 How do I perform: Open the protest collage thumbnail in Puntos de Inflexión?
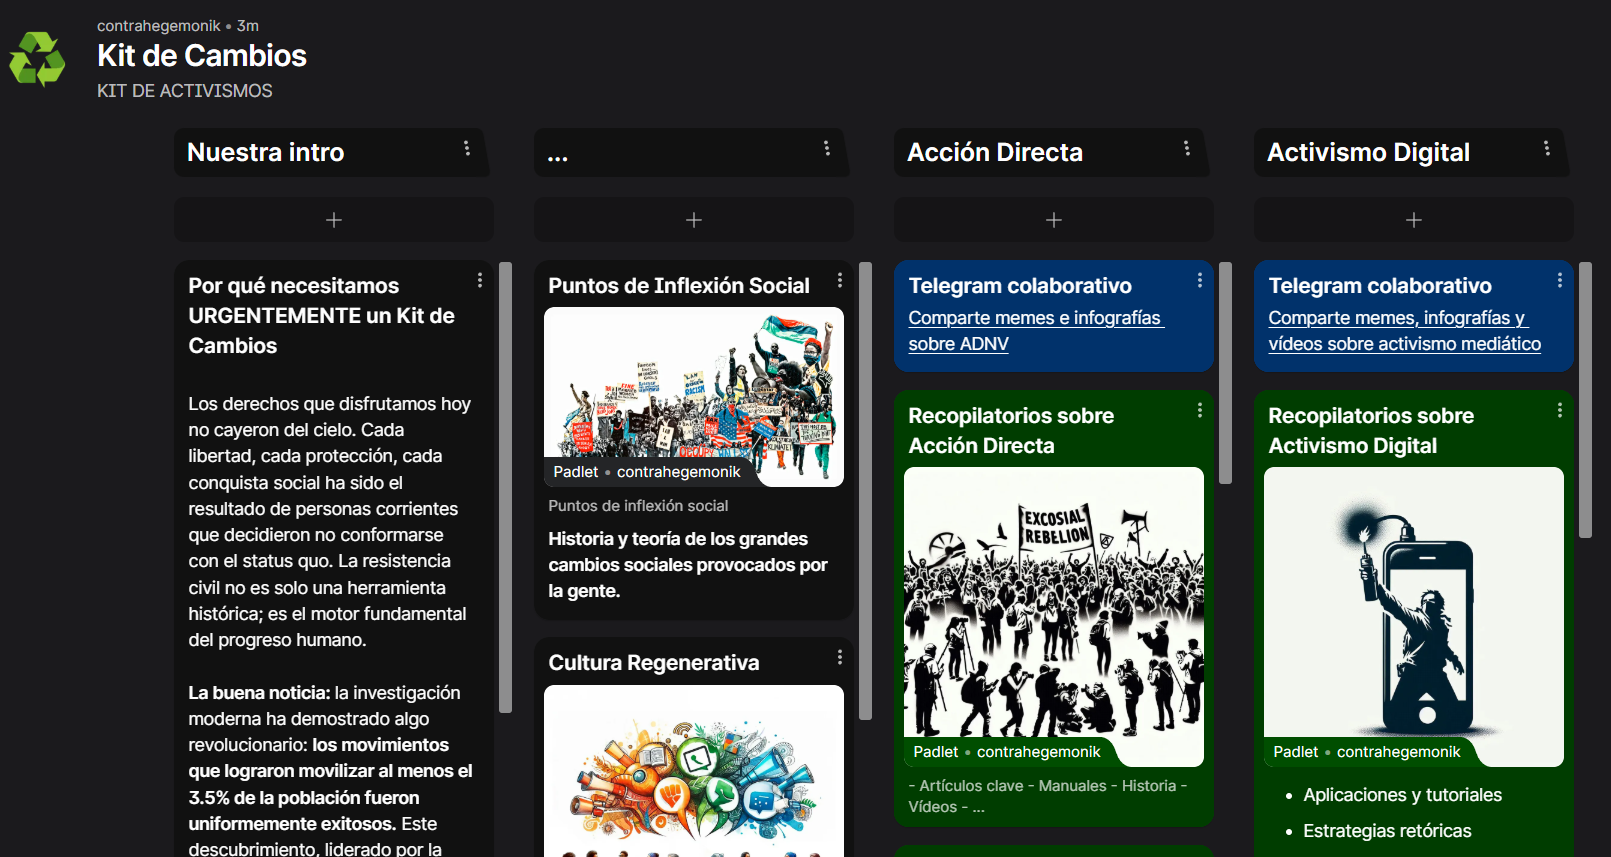point(694,385)
